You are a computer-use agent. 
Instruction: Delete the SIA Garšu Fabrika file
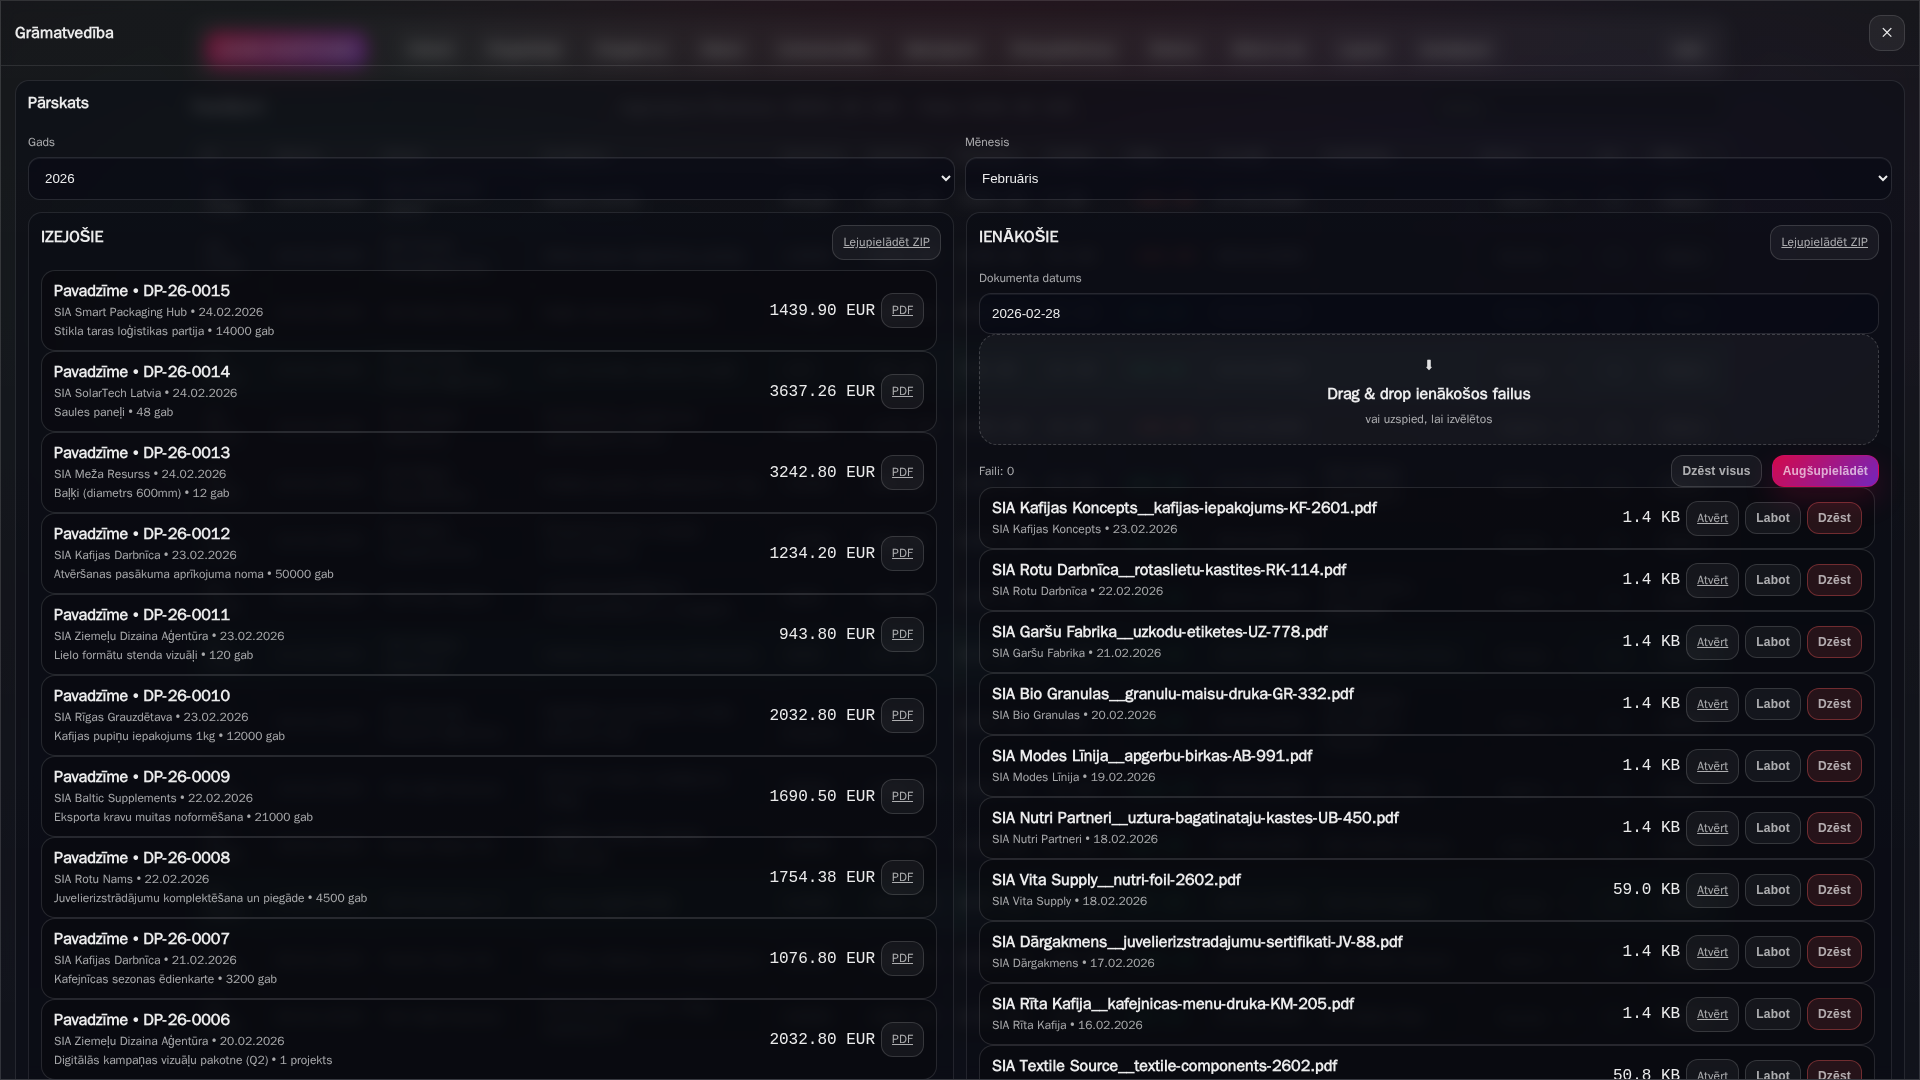pos(1833,642)
